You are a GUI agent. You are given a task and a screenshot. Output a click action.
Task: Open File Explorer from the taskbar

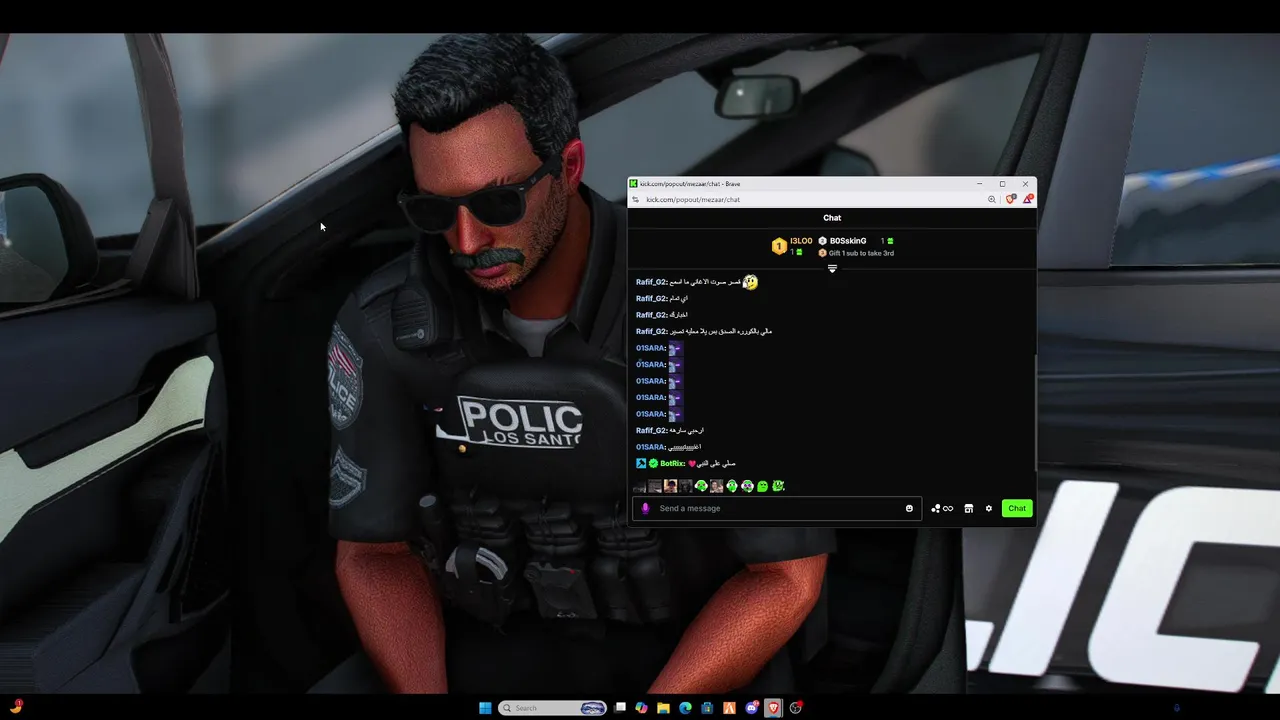pos(663,708)
